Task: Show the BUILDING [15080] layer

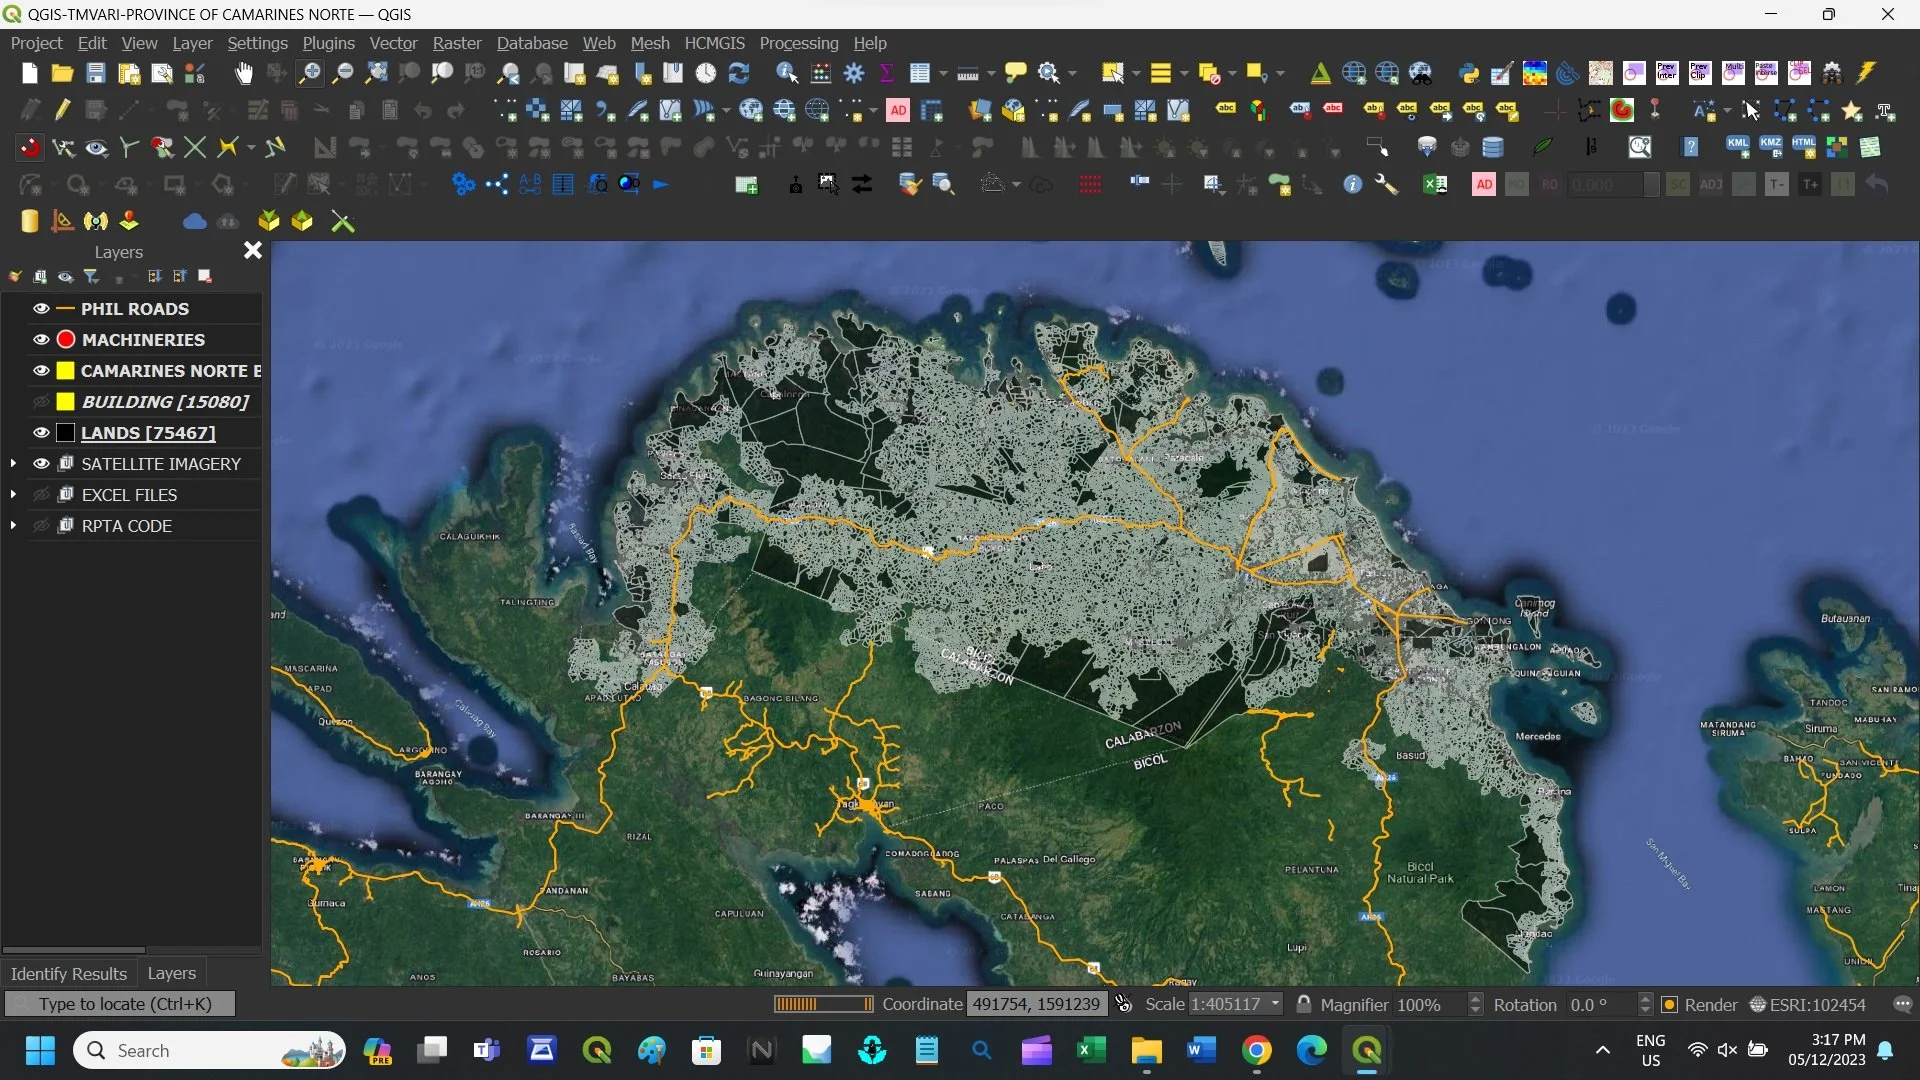Action: click(x=41, y=402)
